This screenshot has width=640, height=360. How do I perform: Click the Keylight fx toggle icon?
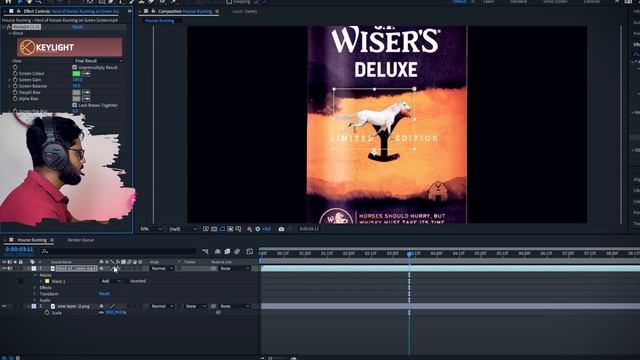pyautogui.click(x=9, y=27)
